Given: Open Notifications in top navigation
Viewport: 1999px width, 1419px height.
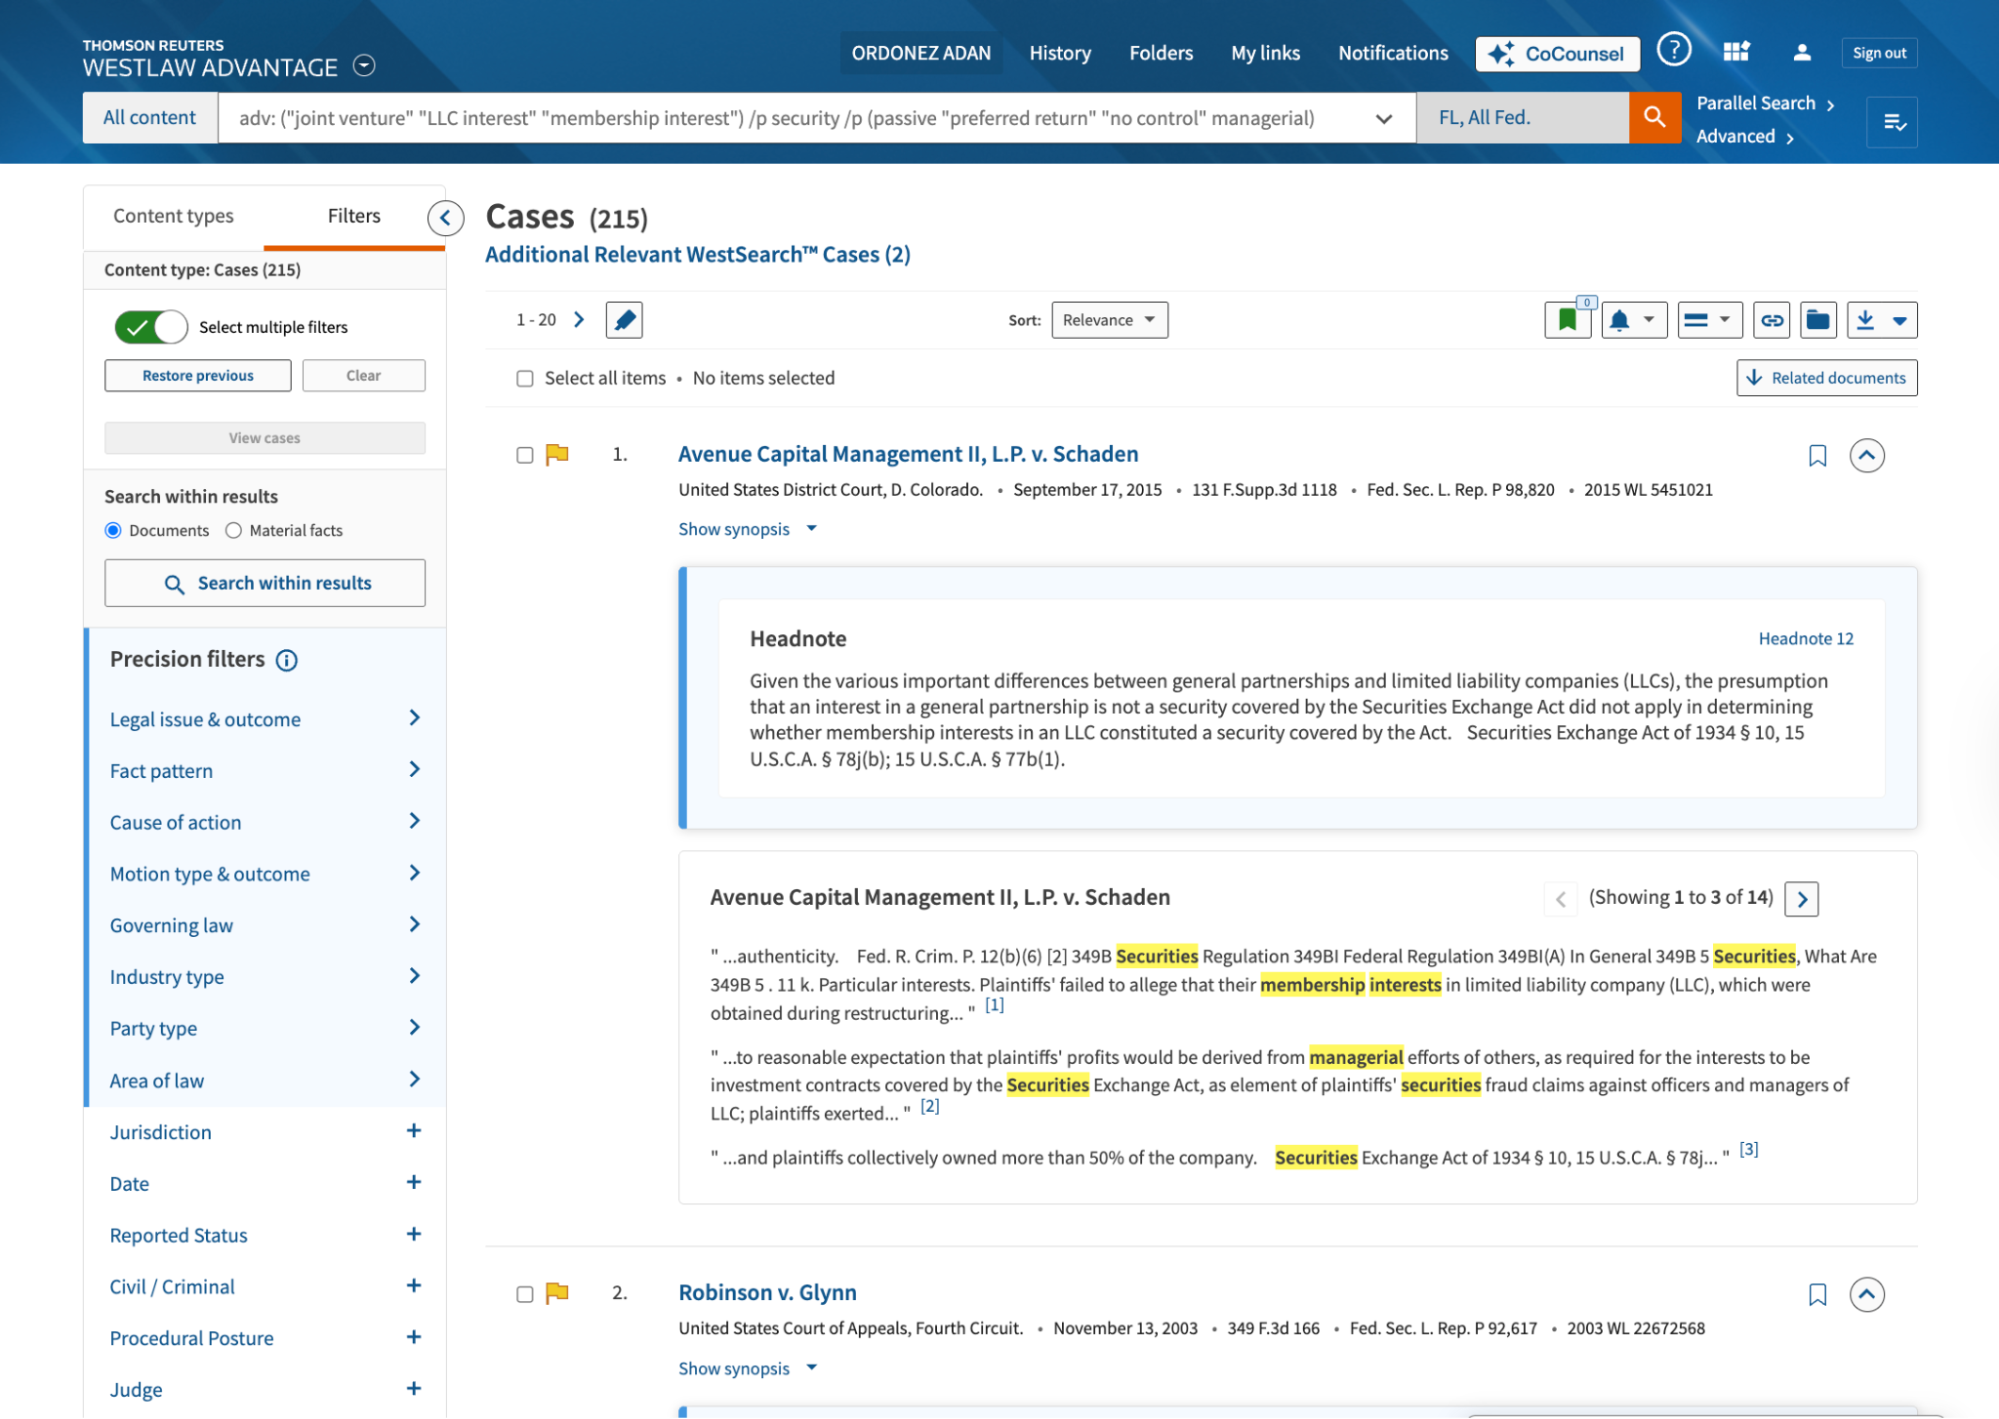Looking at the screenshot, I should (x=1393, y=53).
